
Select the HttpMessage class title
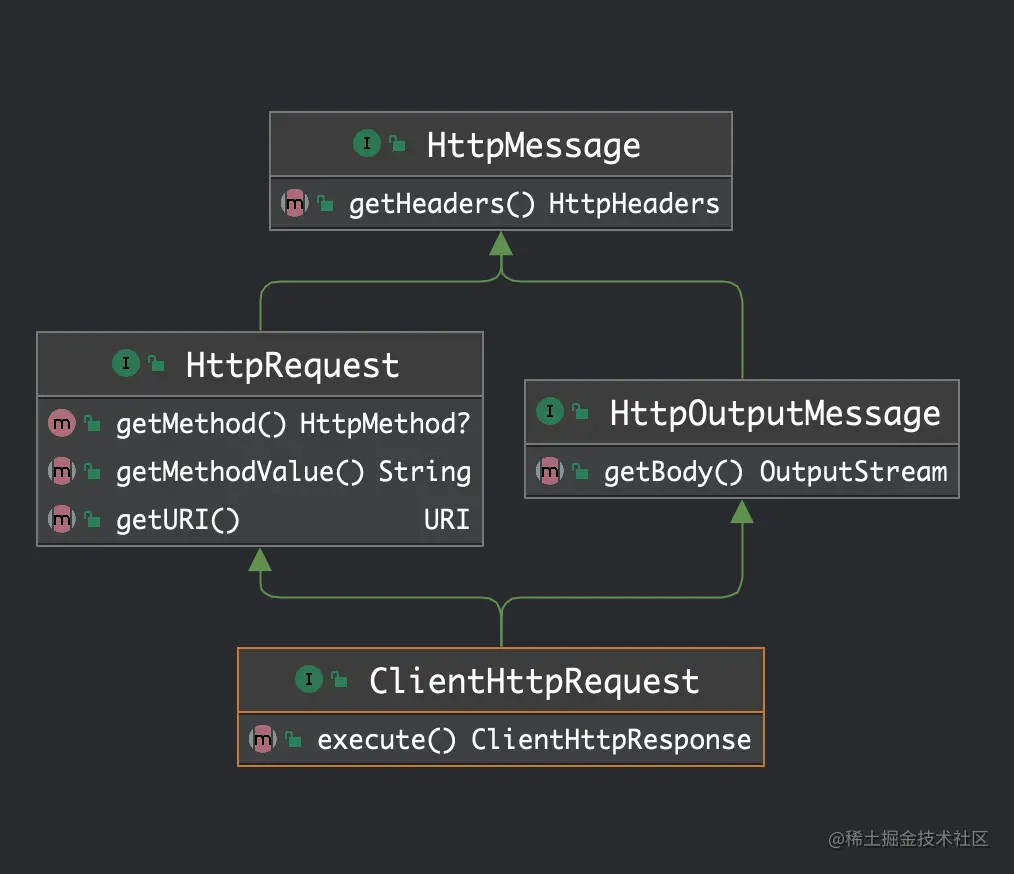pyautogui.click(x=533, y=145)
